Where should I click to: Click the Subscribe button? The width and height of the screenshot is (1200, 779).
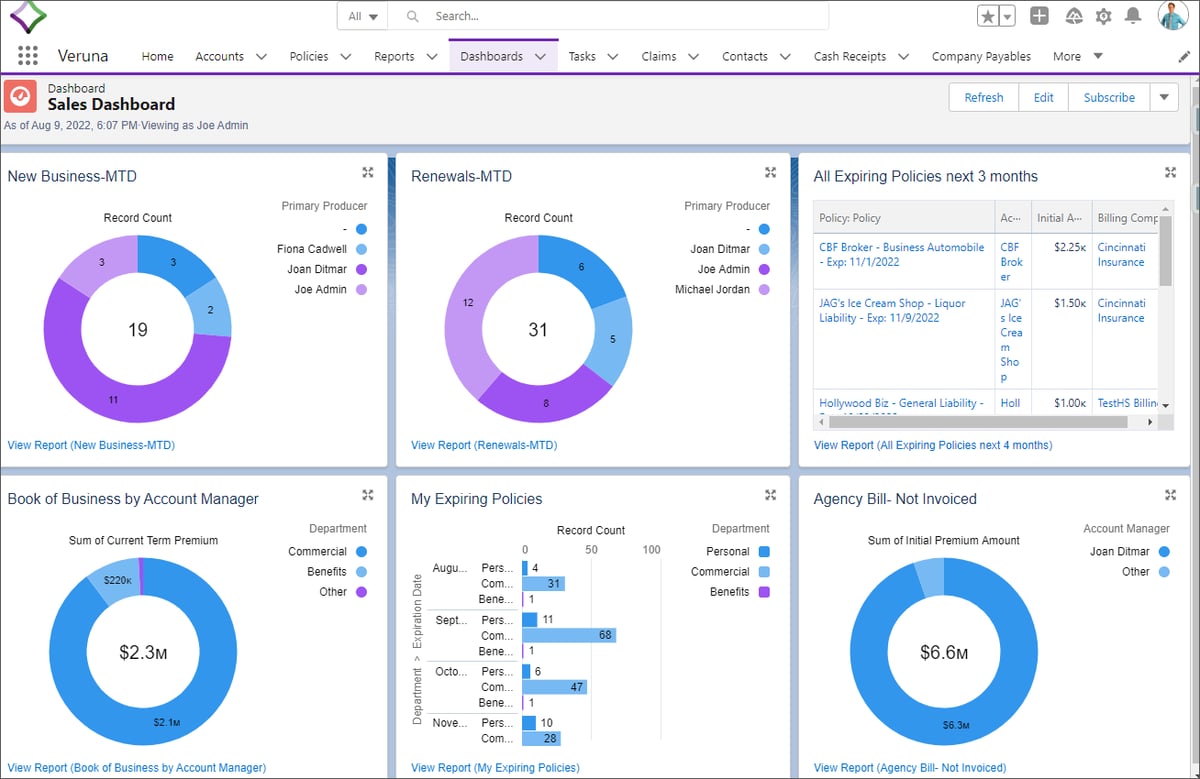[x=1109, y=97]
